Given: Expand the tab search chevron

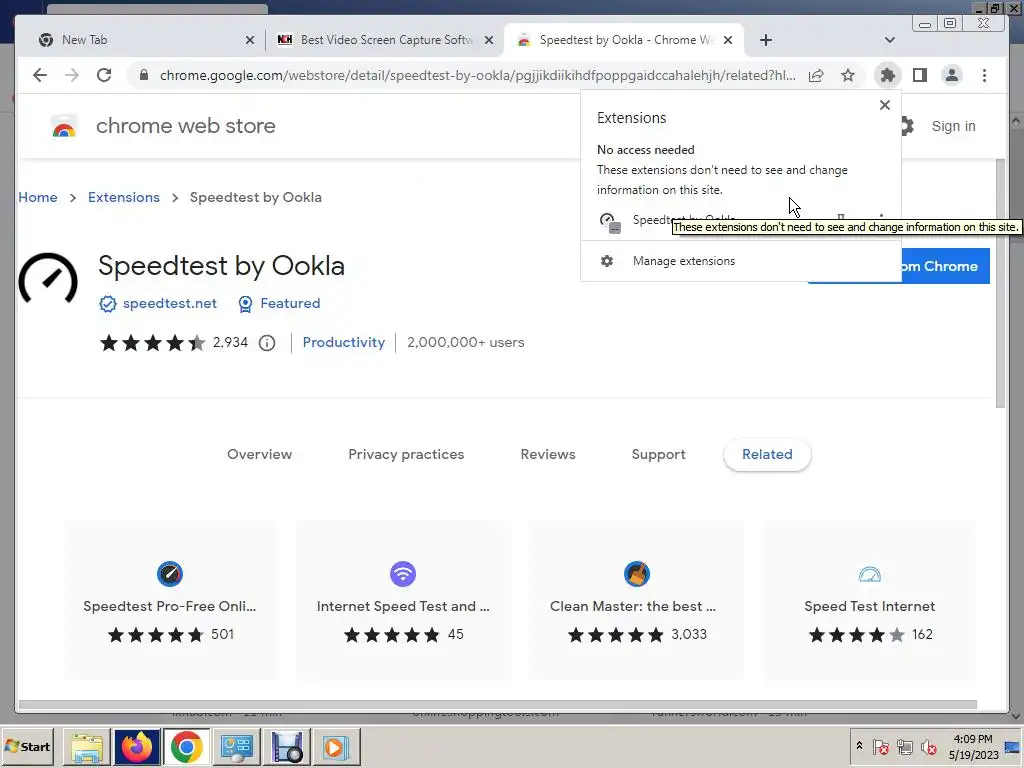Looking at the screenshot, I should point(889,40).
